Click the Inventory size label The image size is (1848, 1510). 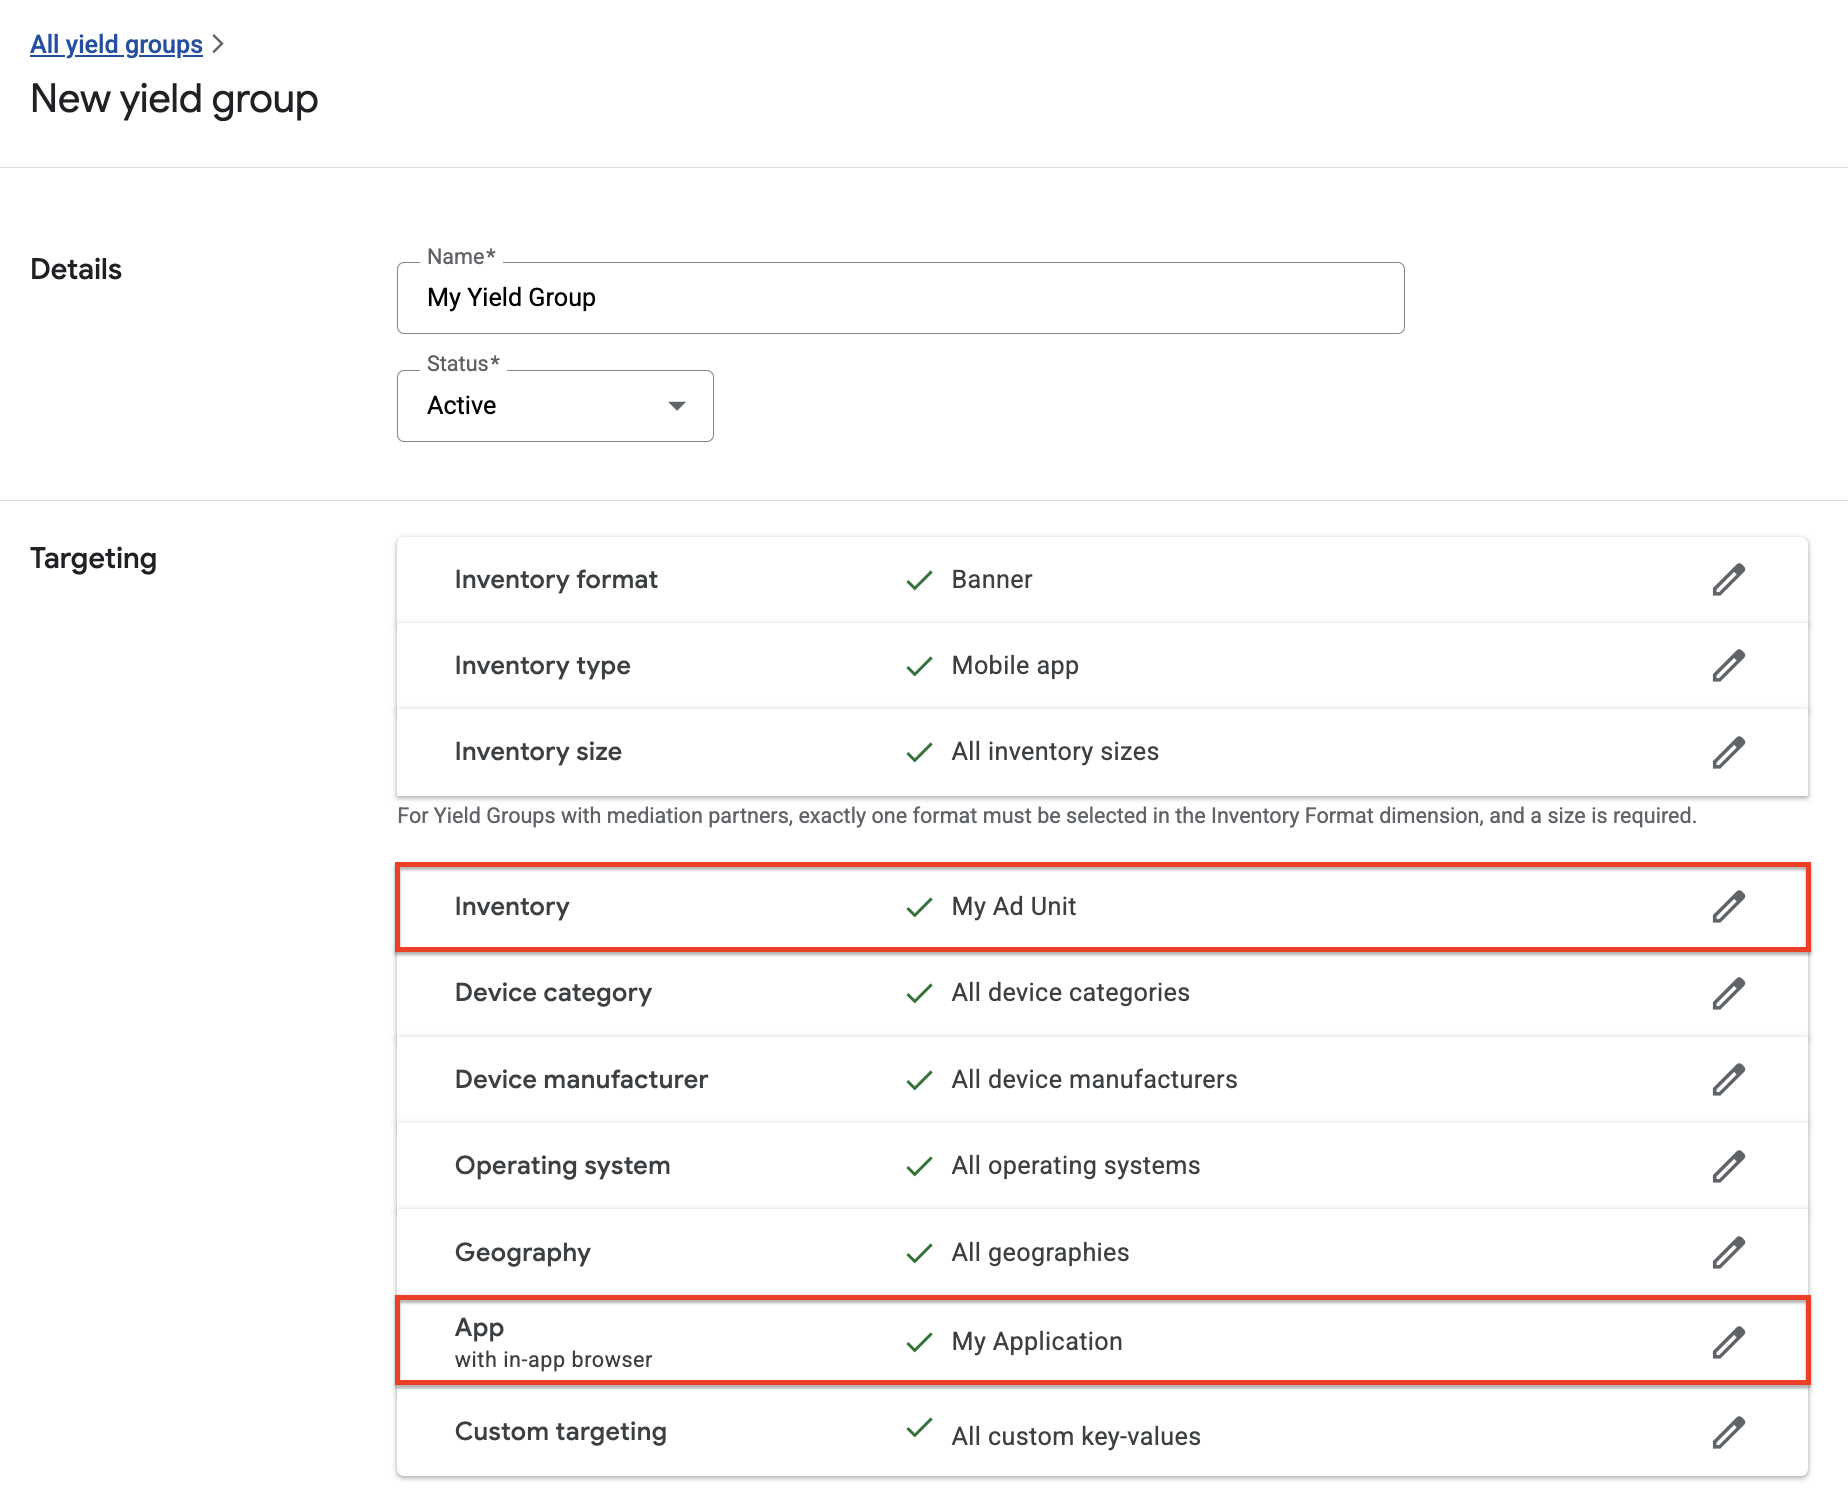click(x=538, y=752)
